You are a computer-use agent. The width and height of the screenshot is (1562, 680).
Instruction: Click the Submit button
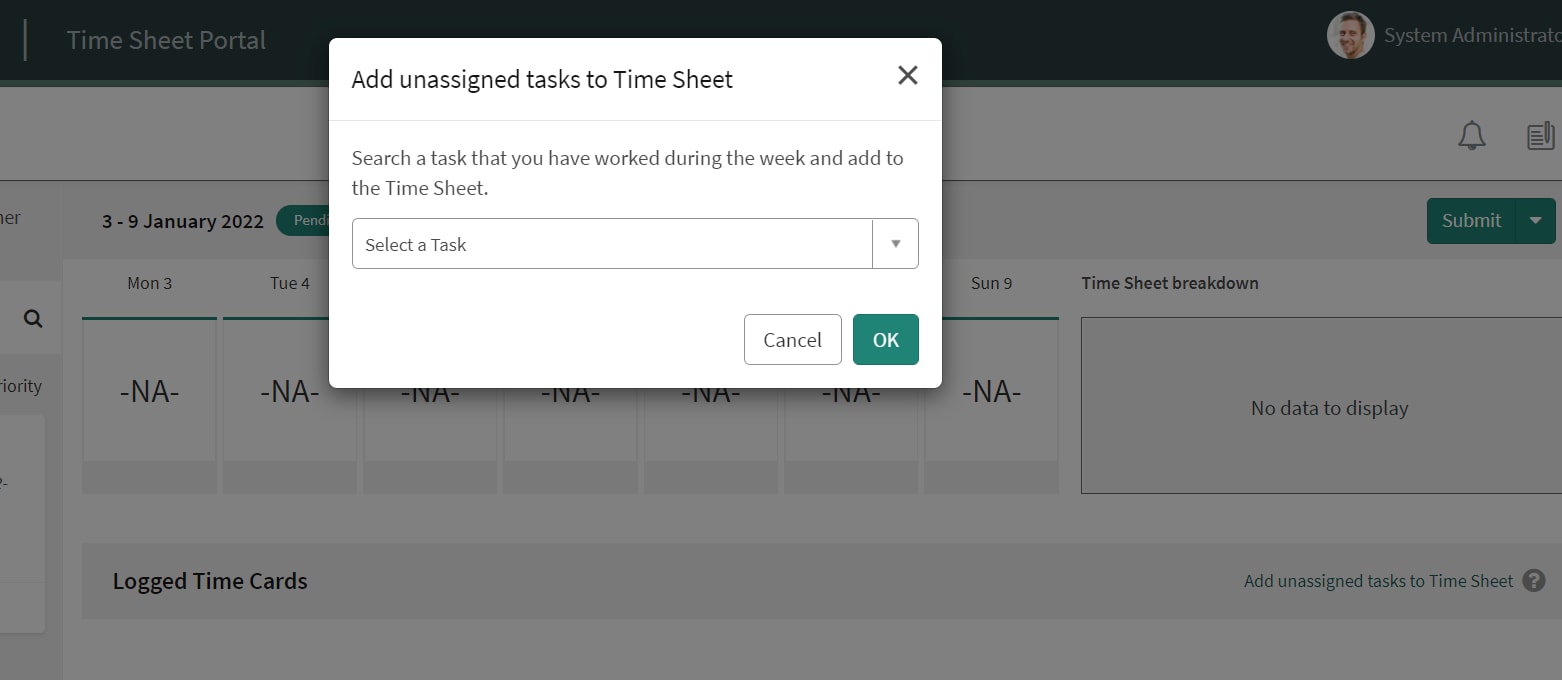point(1471,220)
